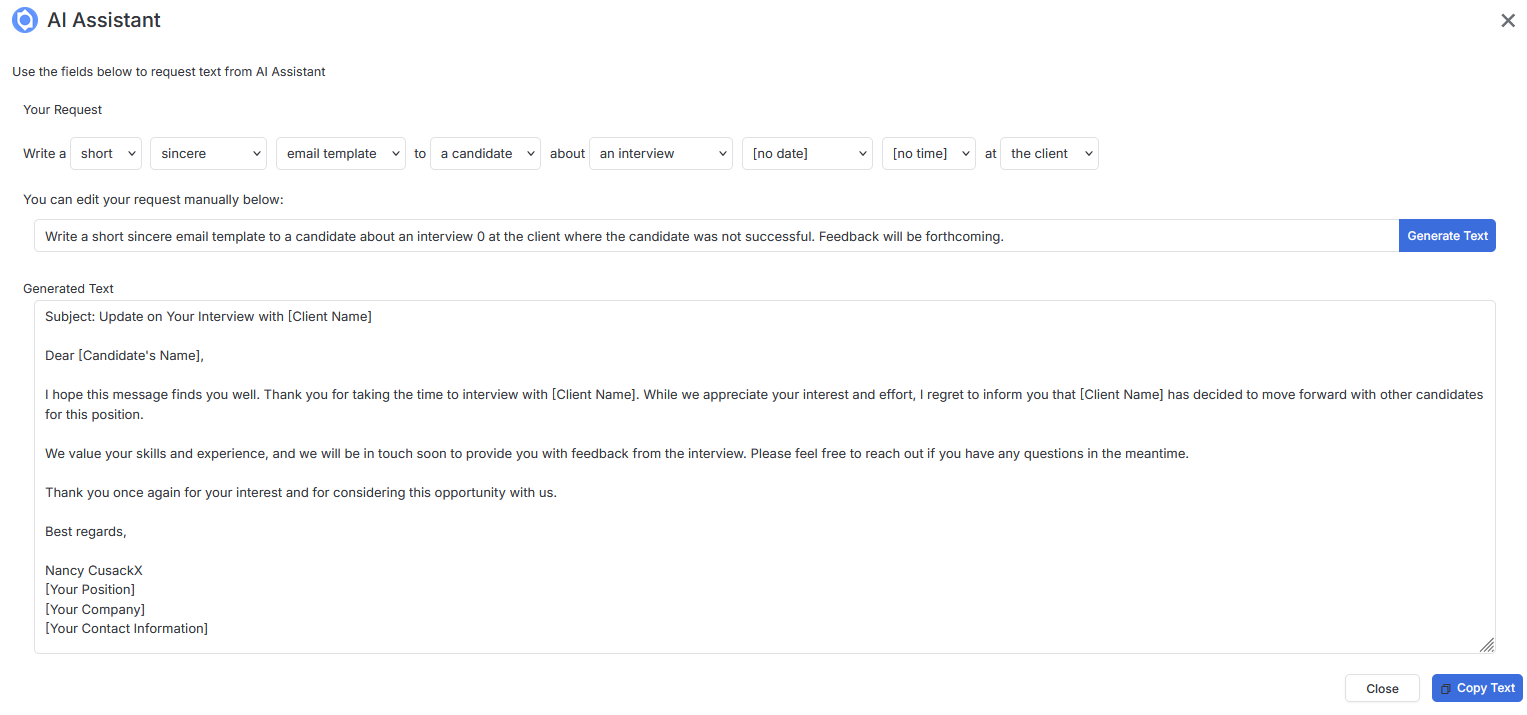Click the '[Your Contact Information]' placeholder line
Viewport: 1527px width, 715px height.
(126, 629)
